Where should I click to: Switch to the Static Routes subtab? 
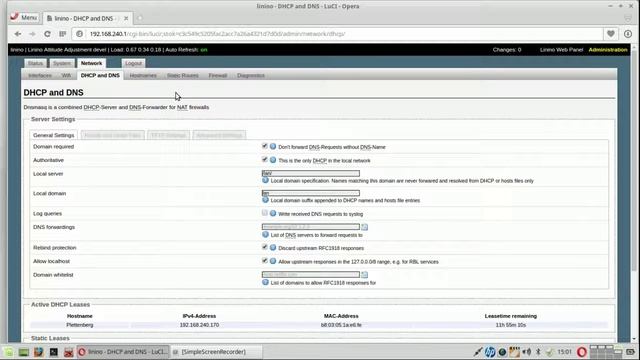(x=182, y=76)
